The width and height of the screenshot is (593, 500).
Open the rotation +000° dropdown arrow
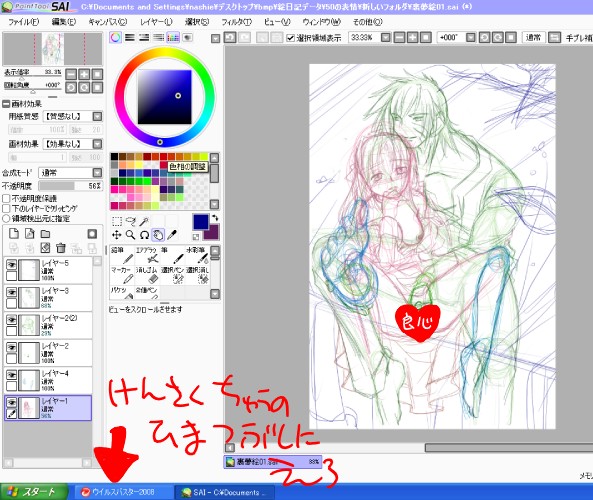[x=470, y=37]
